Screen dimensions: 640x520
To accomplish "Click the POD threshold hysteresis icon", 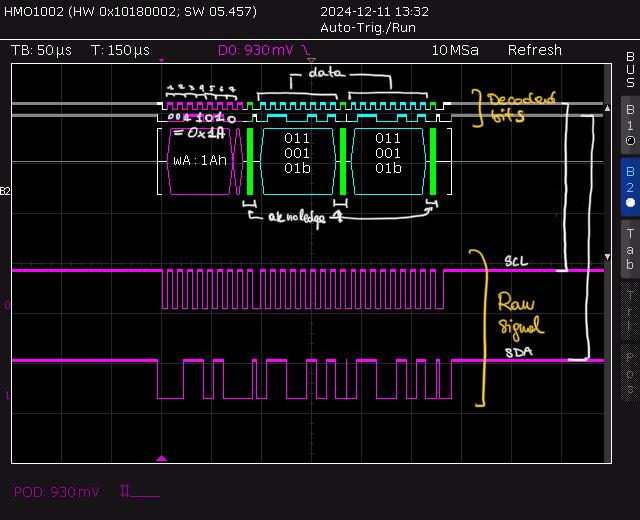I will (138, 491).
